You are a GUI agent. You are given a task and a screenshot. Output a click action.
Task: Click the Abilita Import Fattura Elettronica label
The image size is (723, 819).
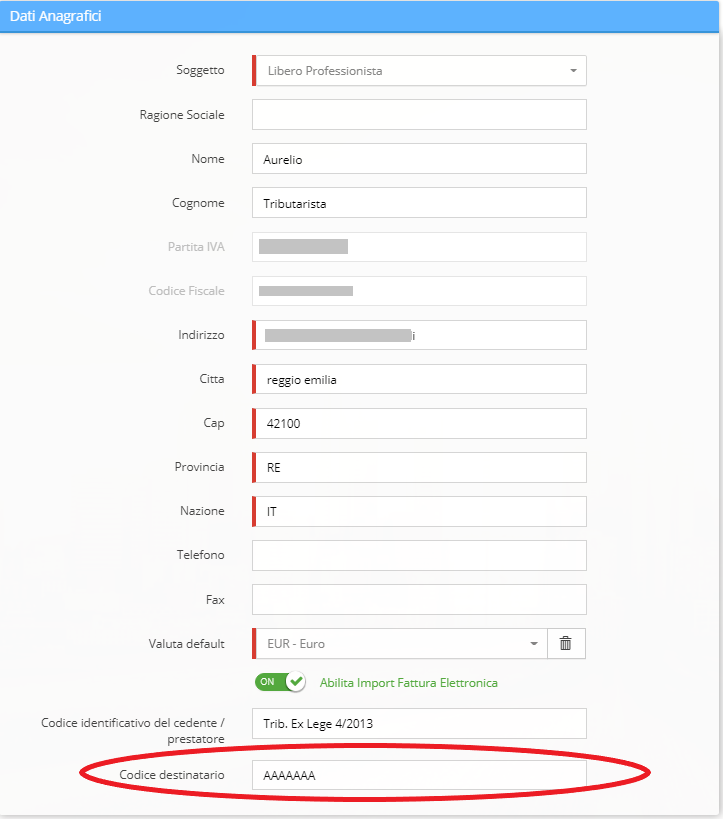[408, 683]
